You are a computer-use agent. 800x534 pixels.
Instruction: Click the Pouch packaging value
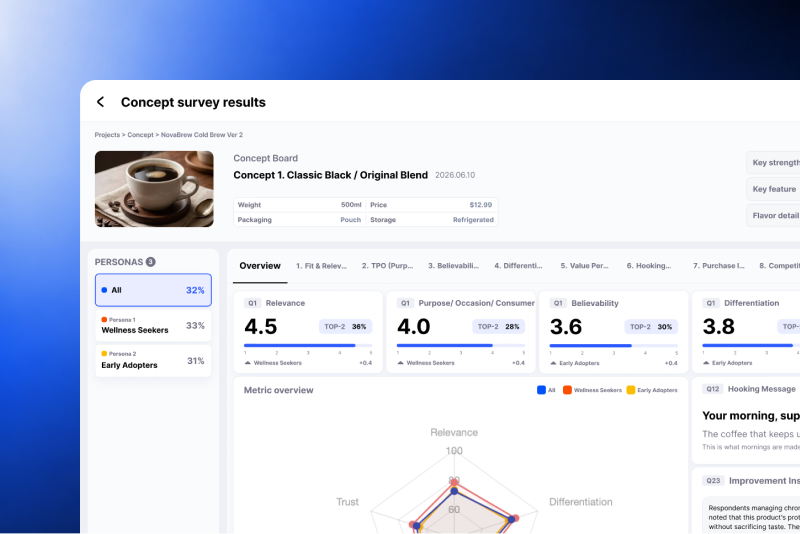pyautogui.click(x=351, y=220)
